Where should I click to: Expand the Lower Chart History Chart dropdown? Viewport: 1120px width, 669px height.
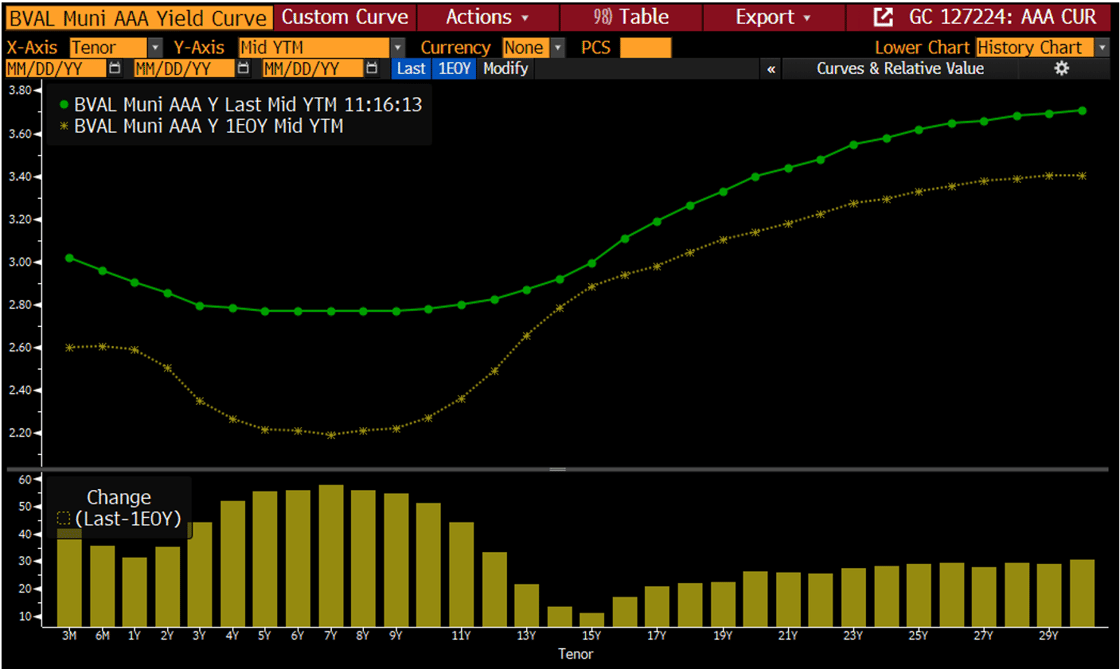[x=1102, y=48]
